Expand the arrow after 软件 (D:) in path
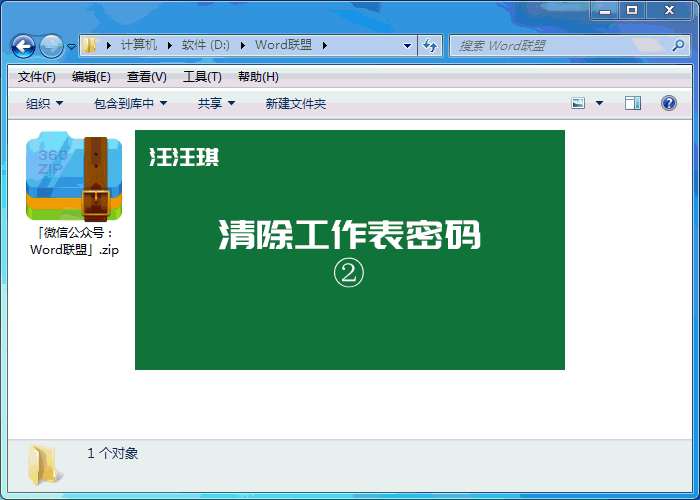 [x=242, y=46]
